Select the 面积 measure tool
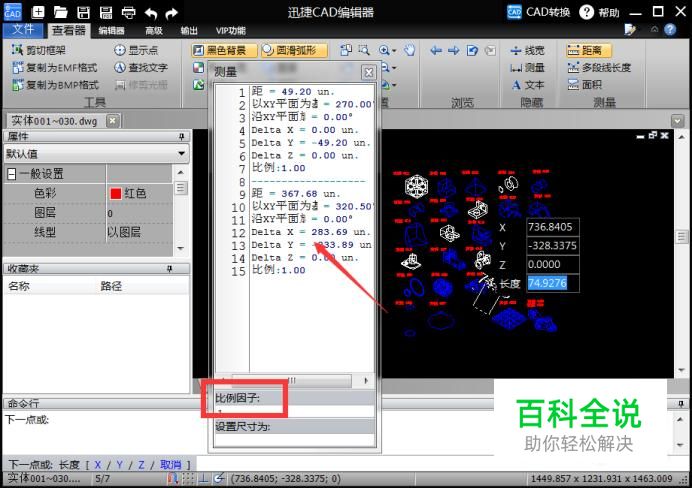692x488 pixels. point(585,85)
